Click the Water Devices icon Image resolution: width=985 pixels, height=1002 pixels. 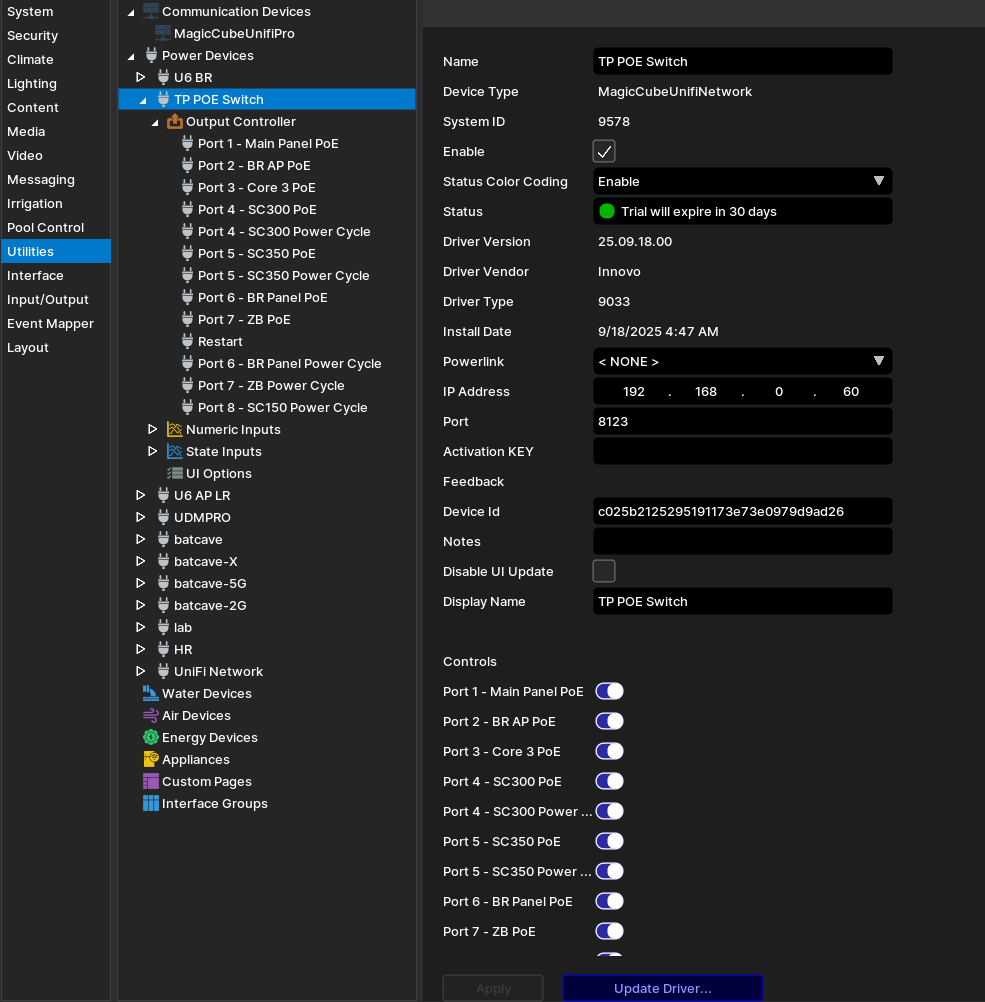[x=151, y=693]
